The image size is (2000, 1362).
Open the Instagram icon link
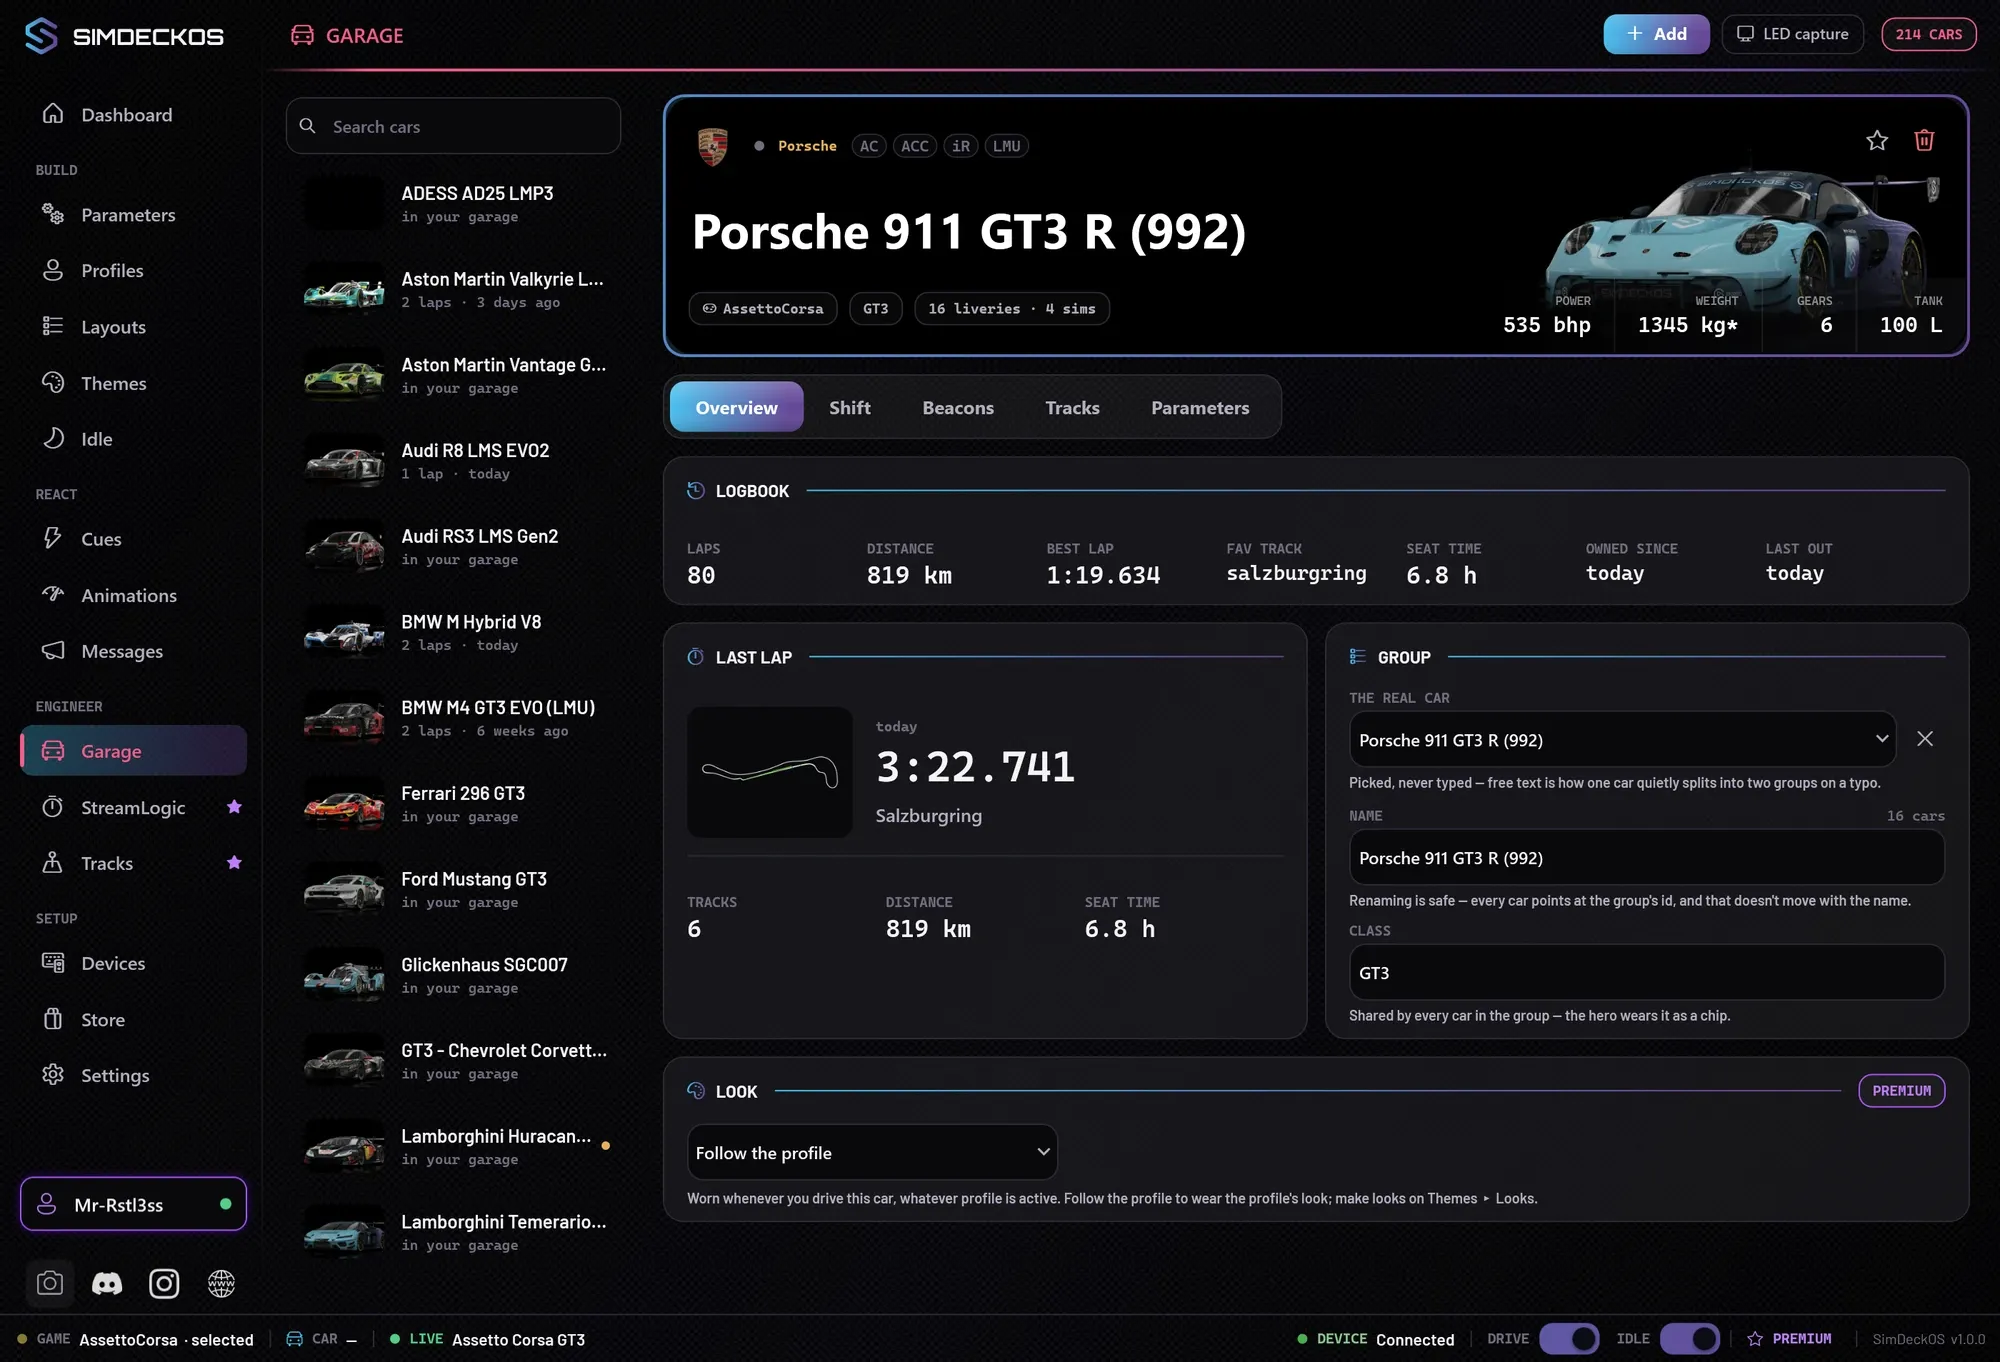point(164,1283)
